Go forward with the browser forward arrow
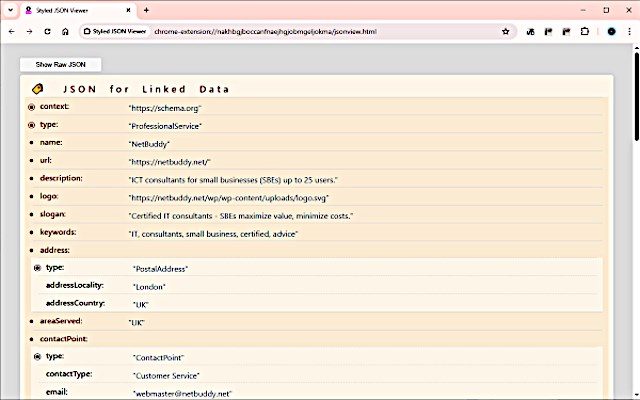 tap(29, 31)
